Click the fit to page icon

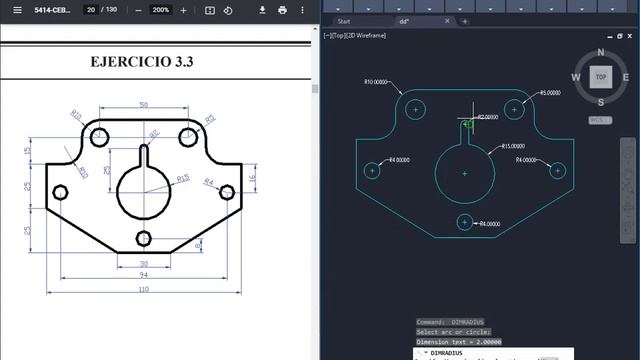(210, 10)
